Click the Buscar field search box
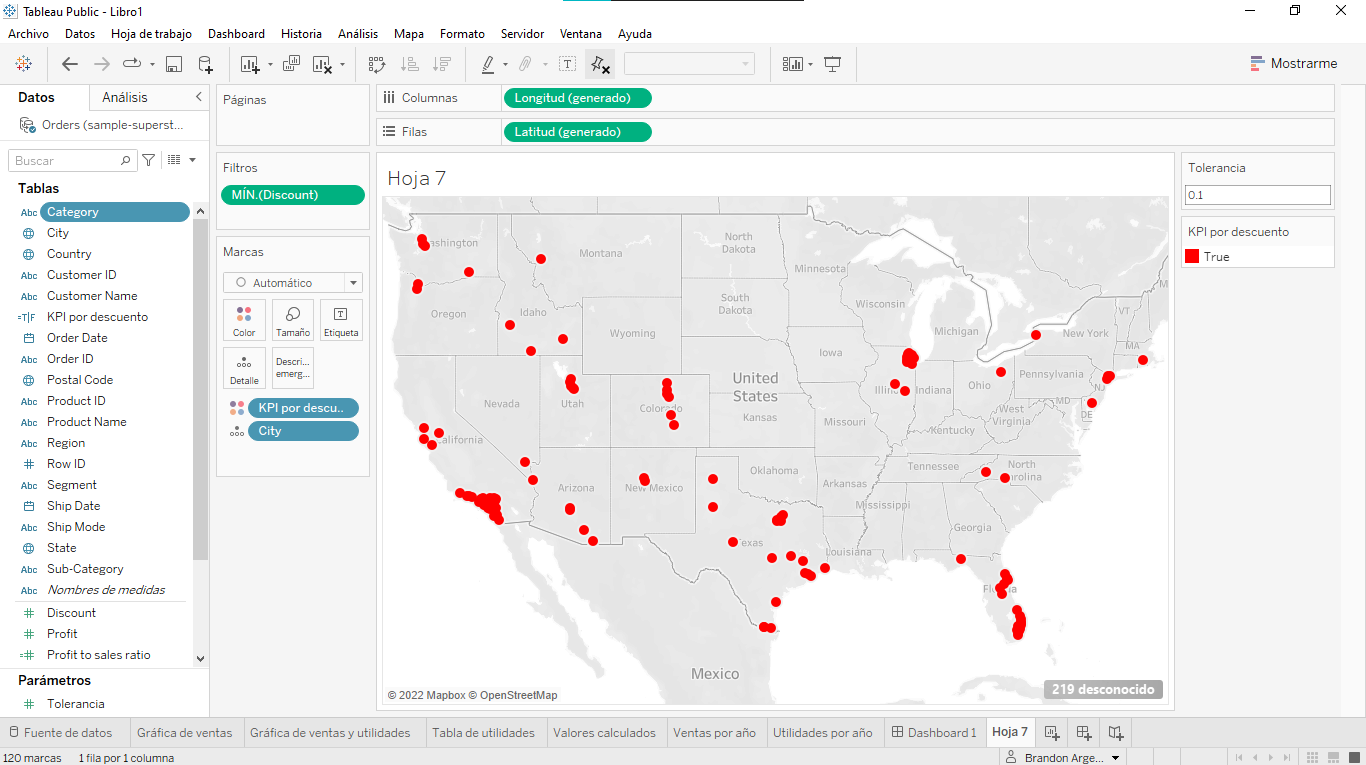Image resolution: width=1366 pixels, height=765 pixels. 71,160
